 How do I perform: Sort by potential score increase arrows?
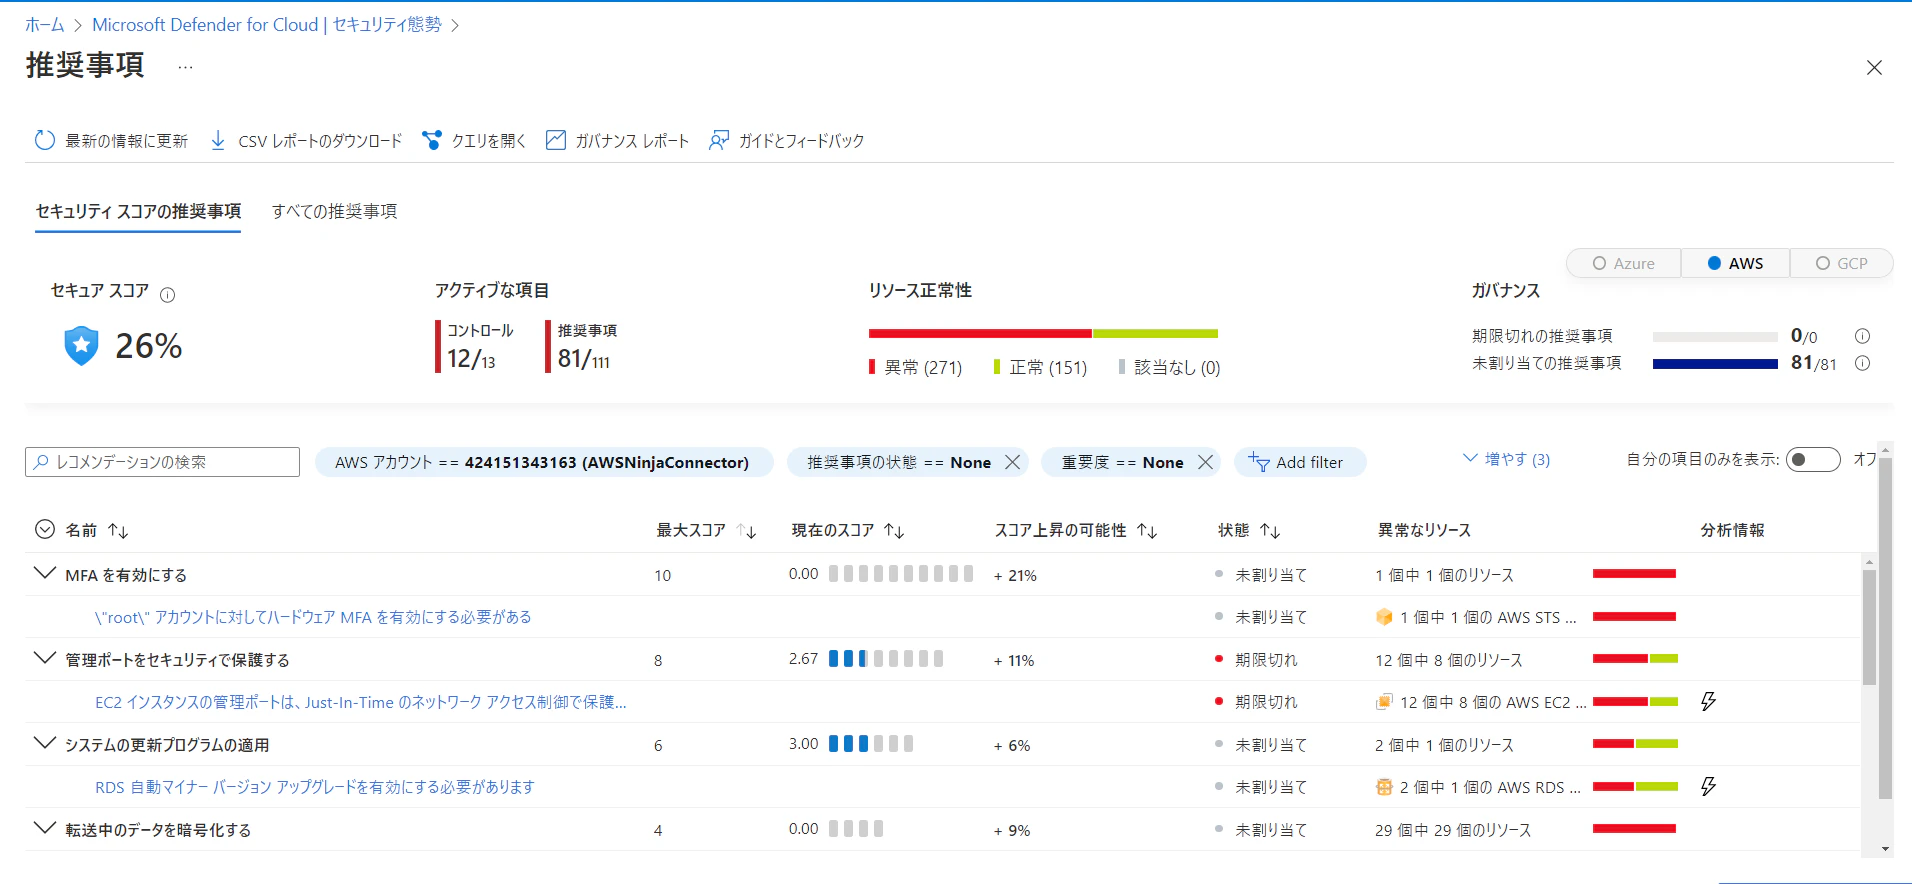1147,530
